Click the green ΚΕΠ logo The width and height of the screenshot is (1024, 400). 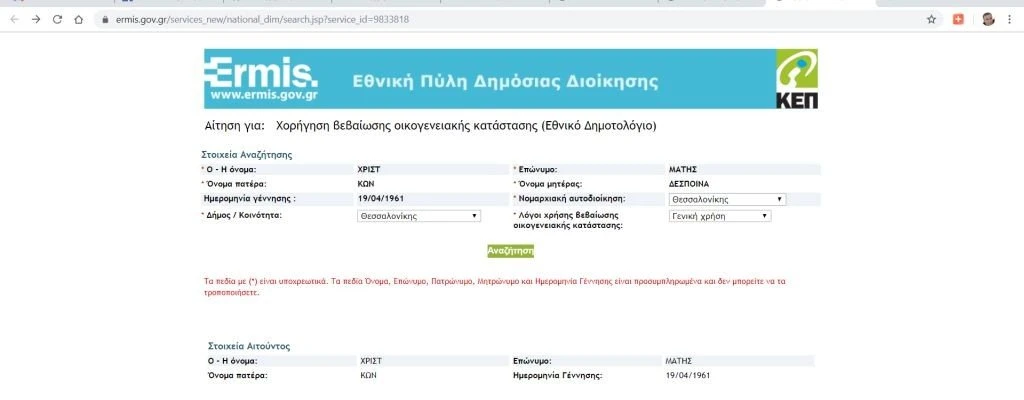[x=796, y=79]
